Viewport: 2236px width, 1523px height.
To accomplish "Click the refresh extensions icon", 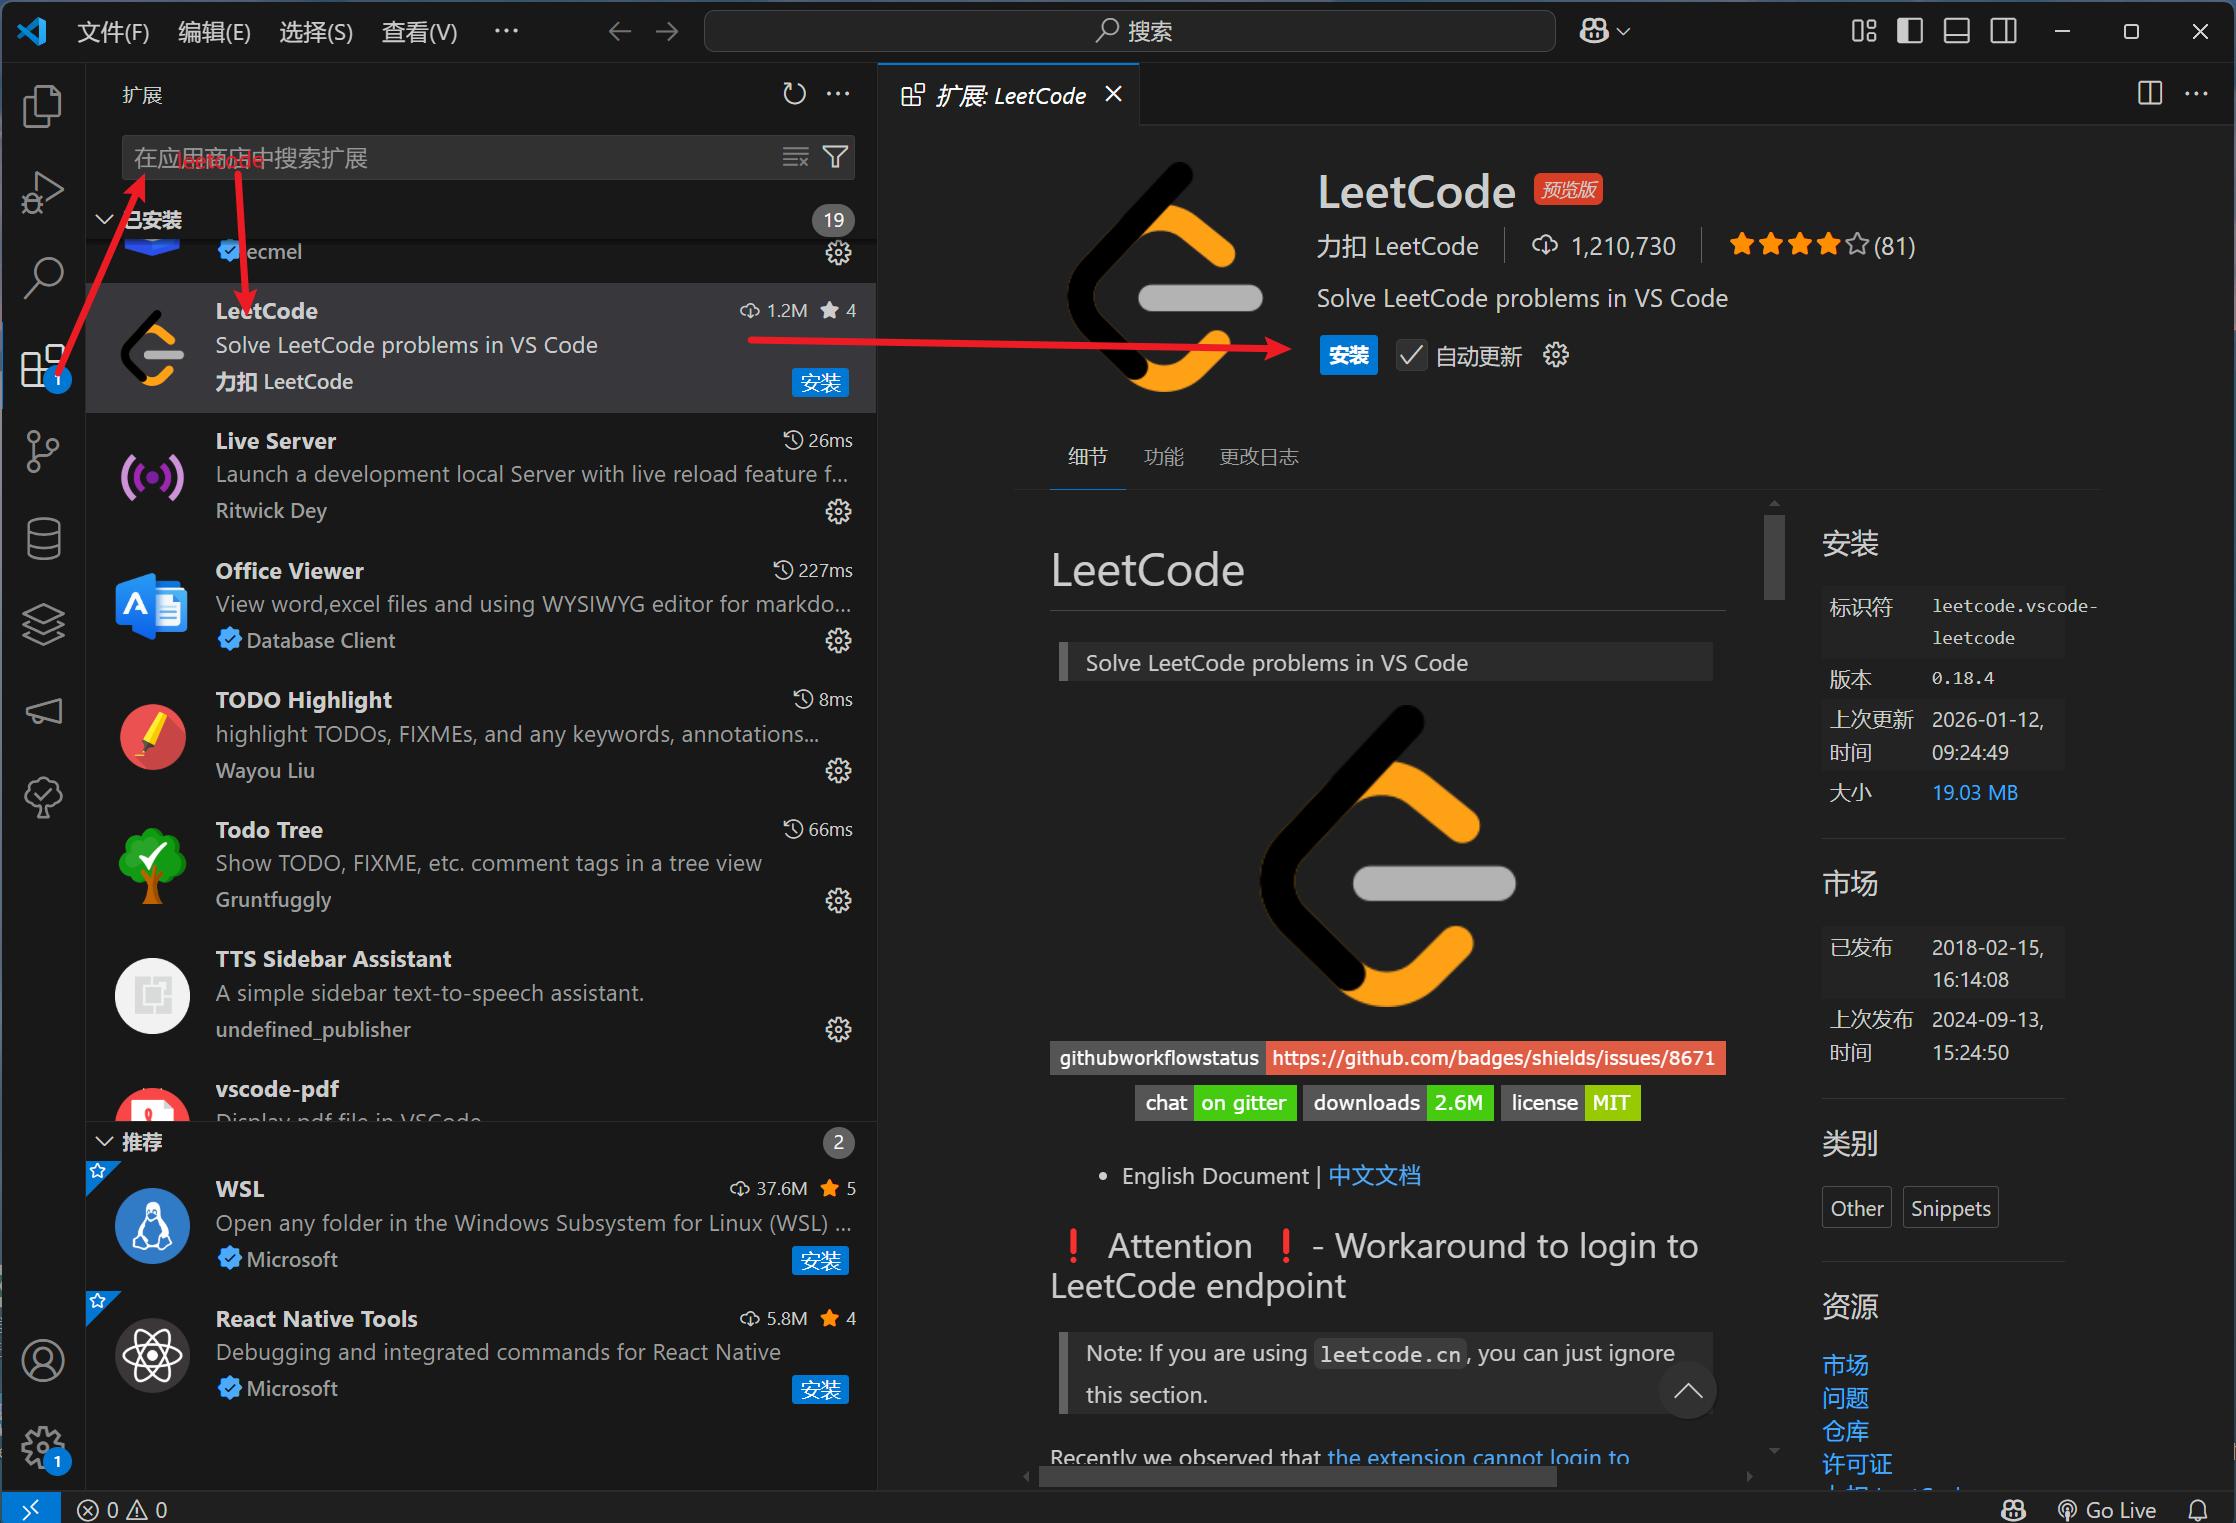I will click(794, 93).
